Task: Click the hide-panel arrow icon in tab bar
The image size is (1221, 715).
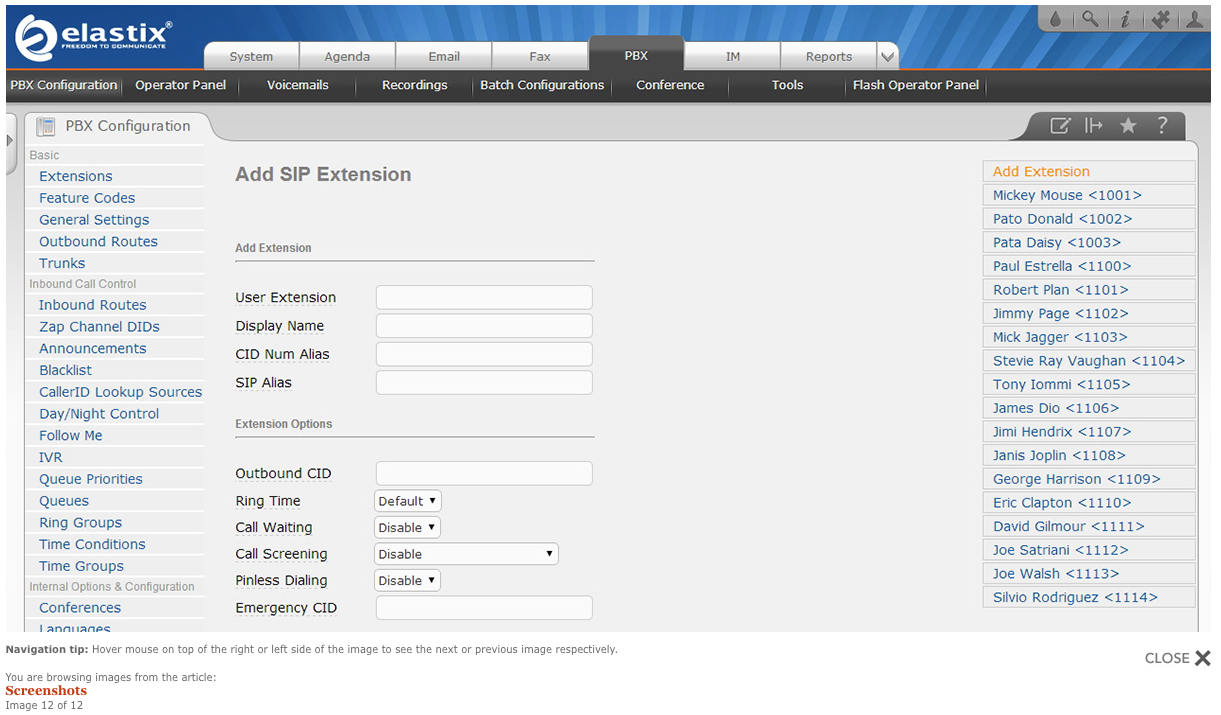Action: click(1094, 125)
